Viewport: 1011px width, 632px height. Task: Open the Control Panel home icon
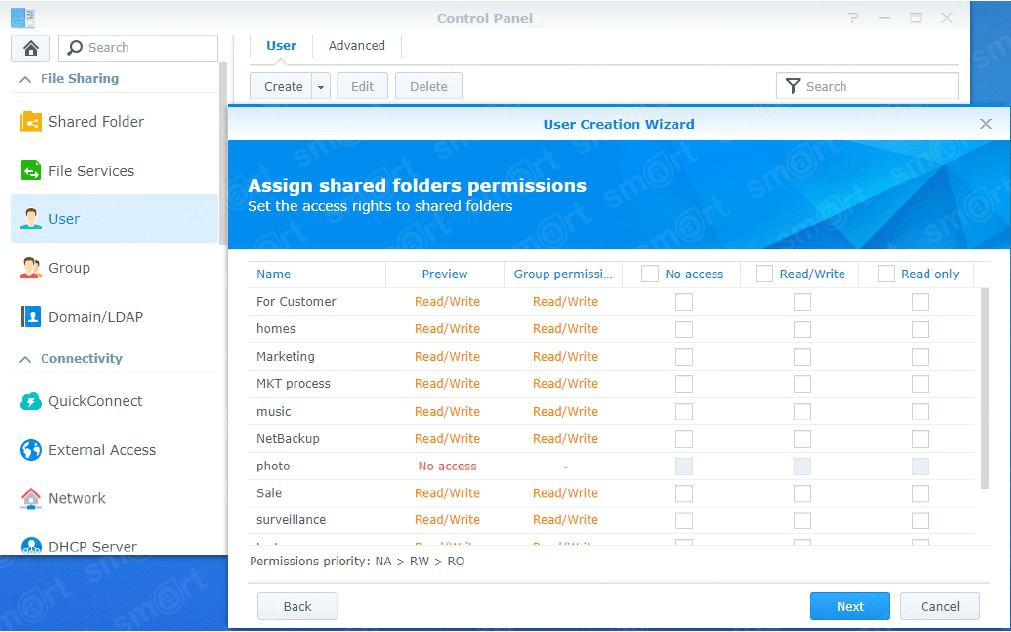pyautogui.click(x=30, y=48)
